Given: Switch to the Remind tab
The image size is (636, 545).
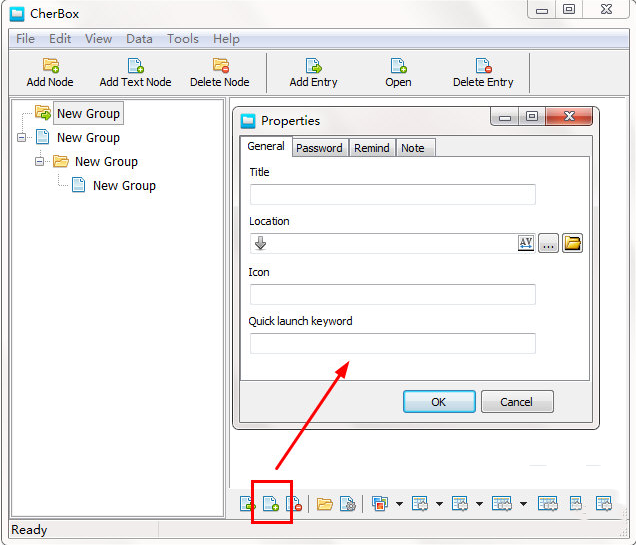Looking at the screenshot, I should click(x=372, y=148).
